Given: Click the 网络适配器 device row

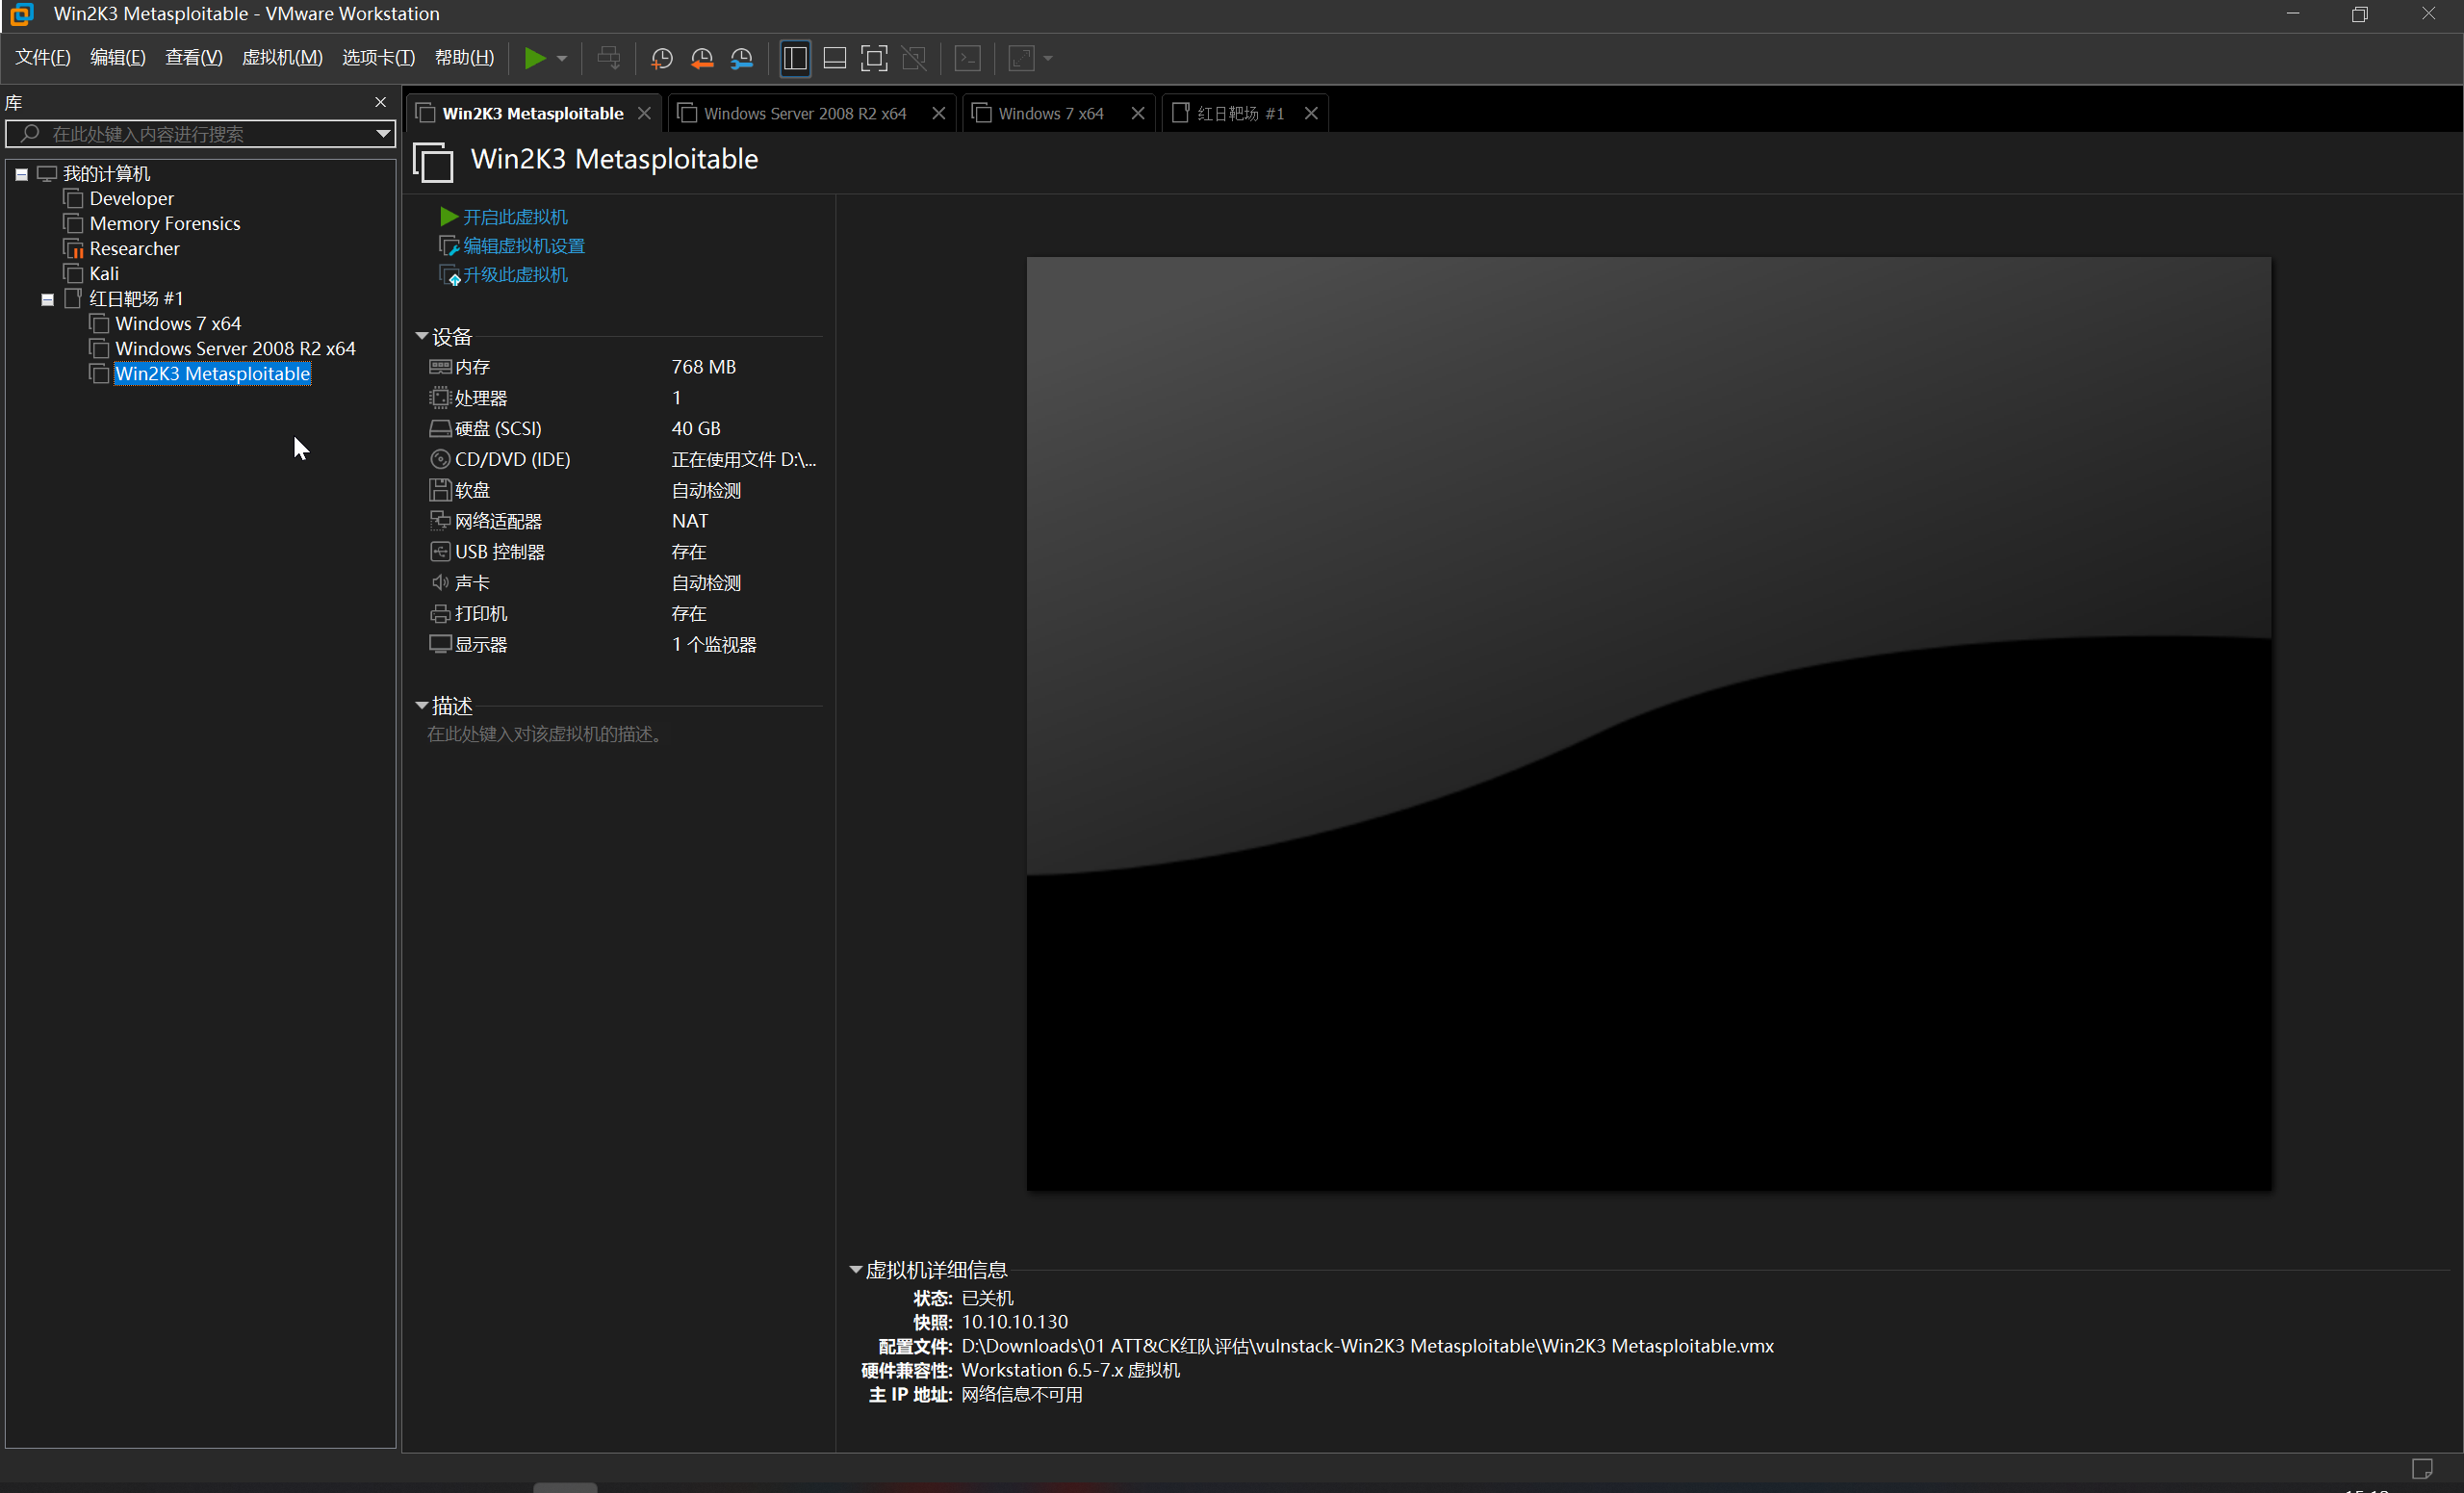Looking at the screenshot, I should tap(622, 521).
